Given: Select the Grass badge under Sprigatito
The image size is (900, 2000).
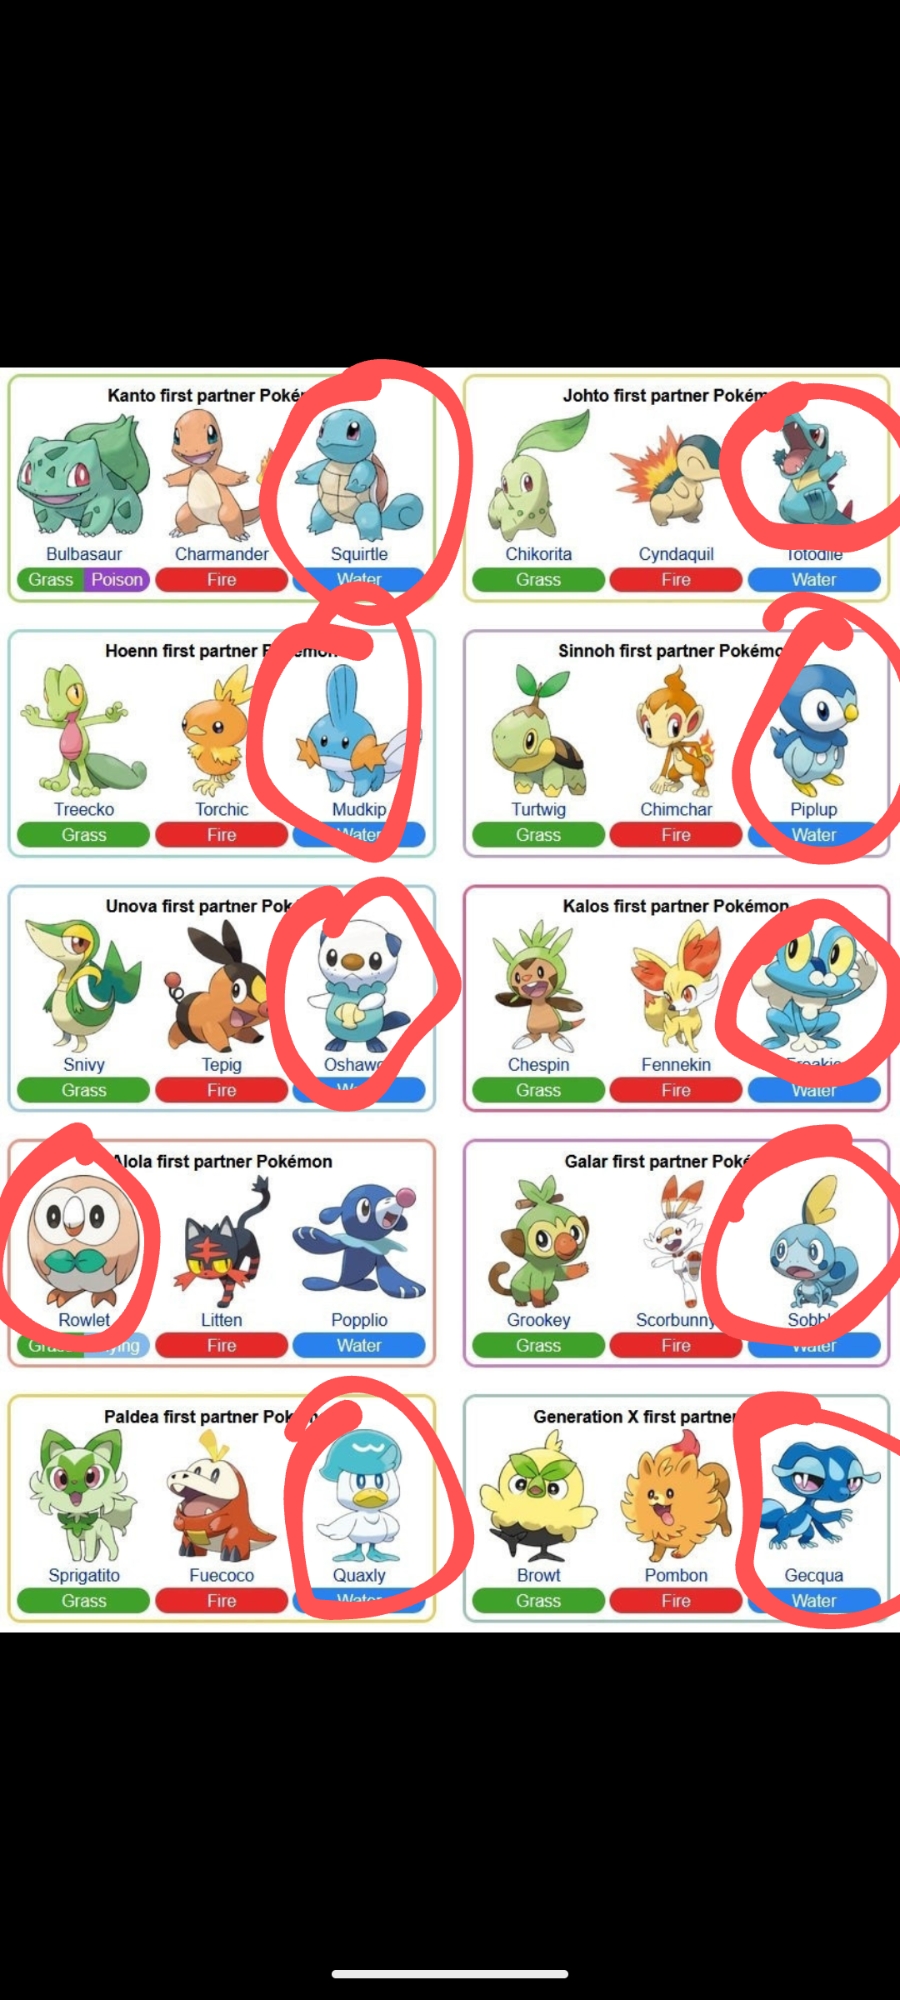Looking at the screenshot, I should point(84,1601).
